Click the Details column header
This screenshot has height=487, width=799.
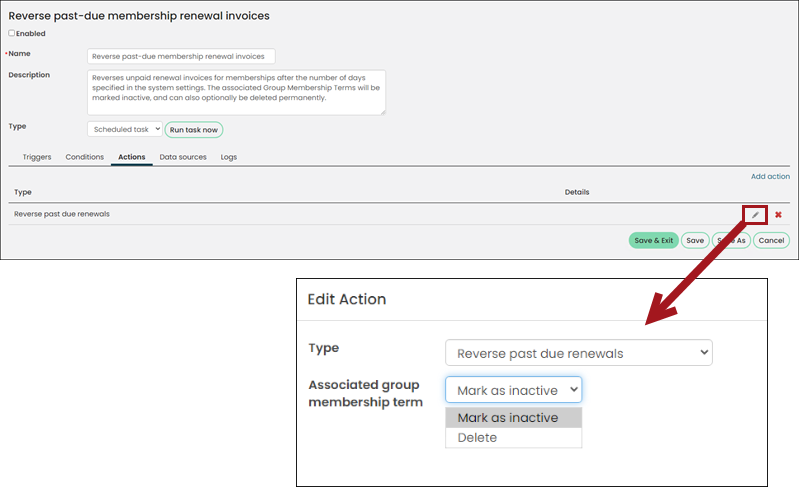[x=577, y=192]
